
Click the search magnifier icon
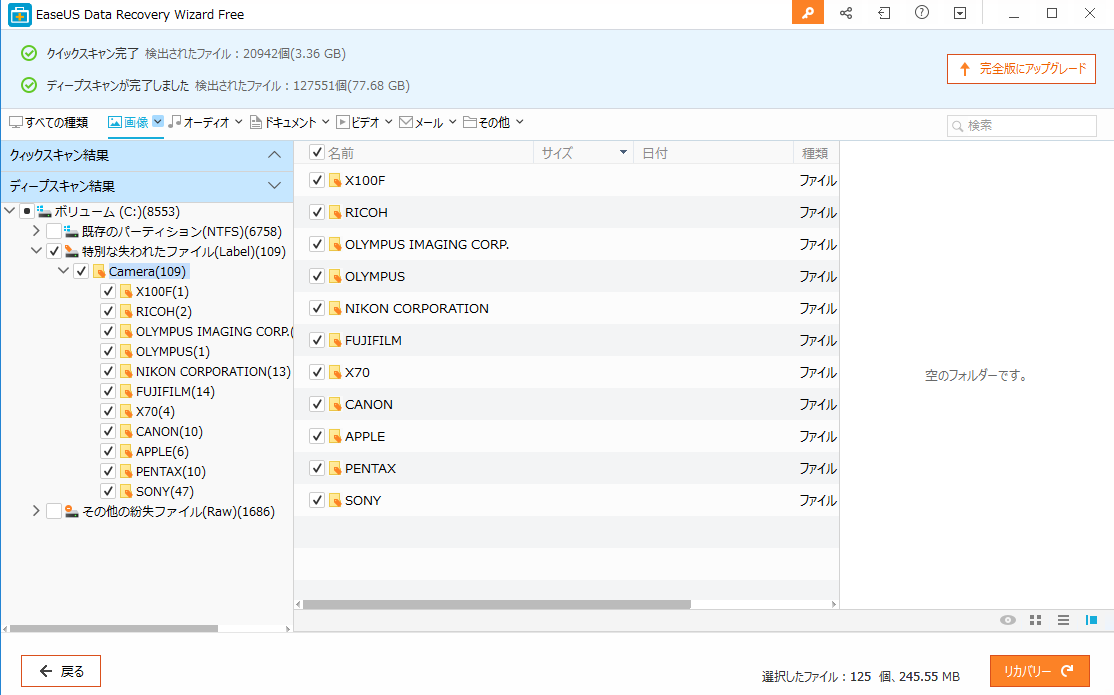958,126
